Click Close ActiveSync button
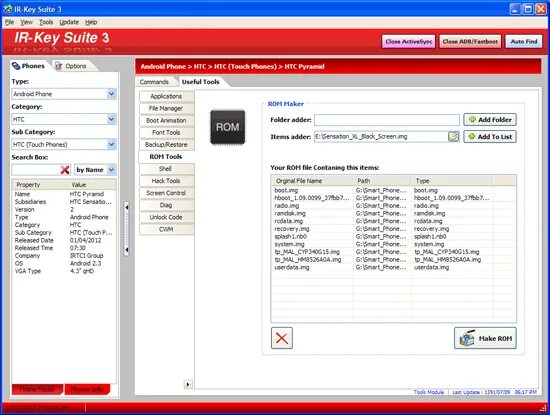550x415 pixels. [x=409, y=41]
